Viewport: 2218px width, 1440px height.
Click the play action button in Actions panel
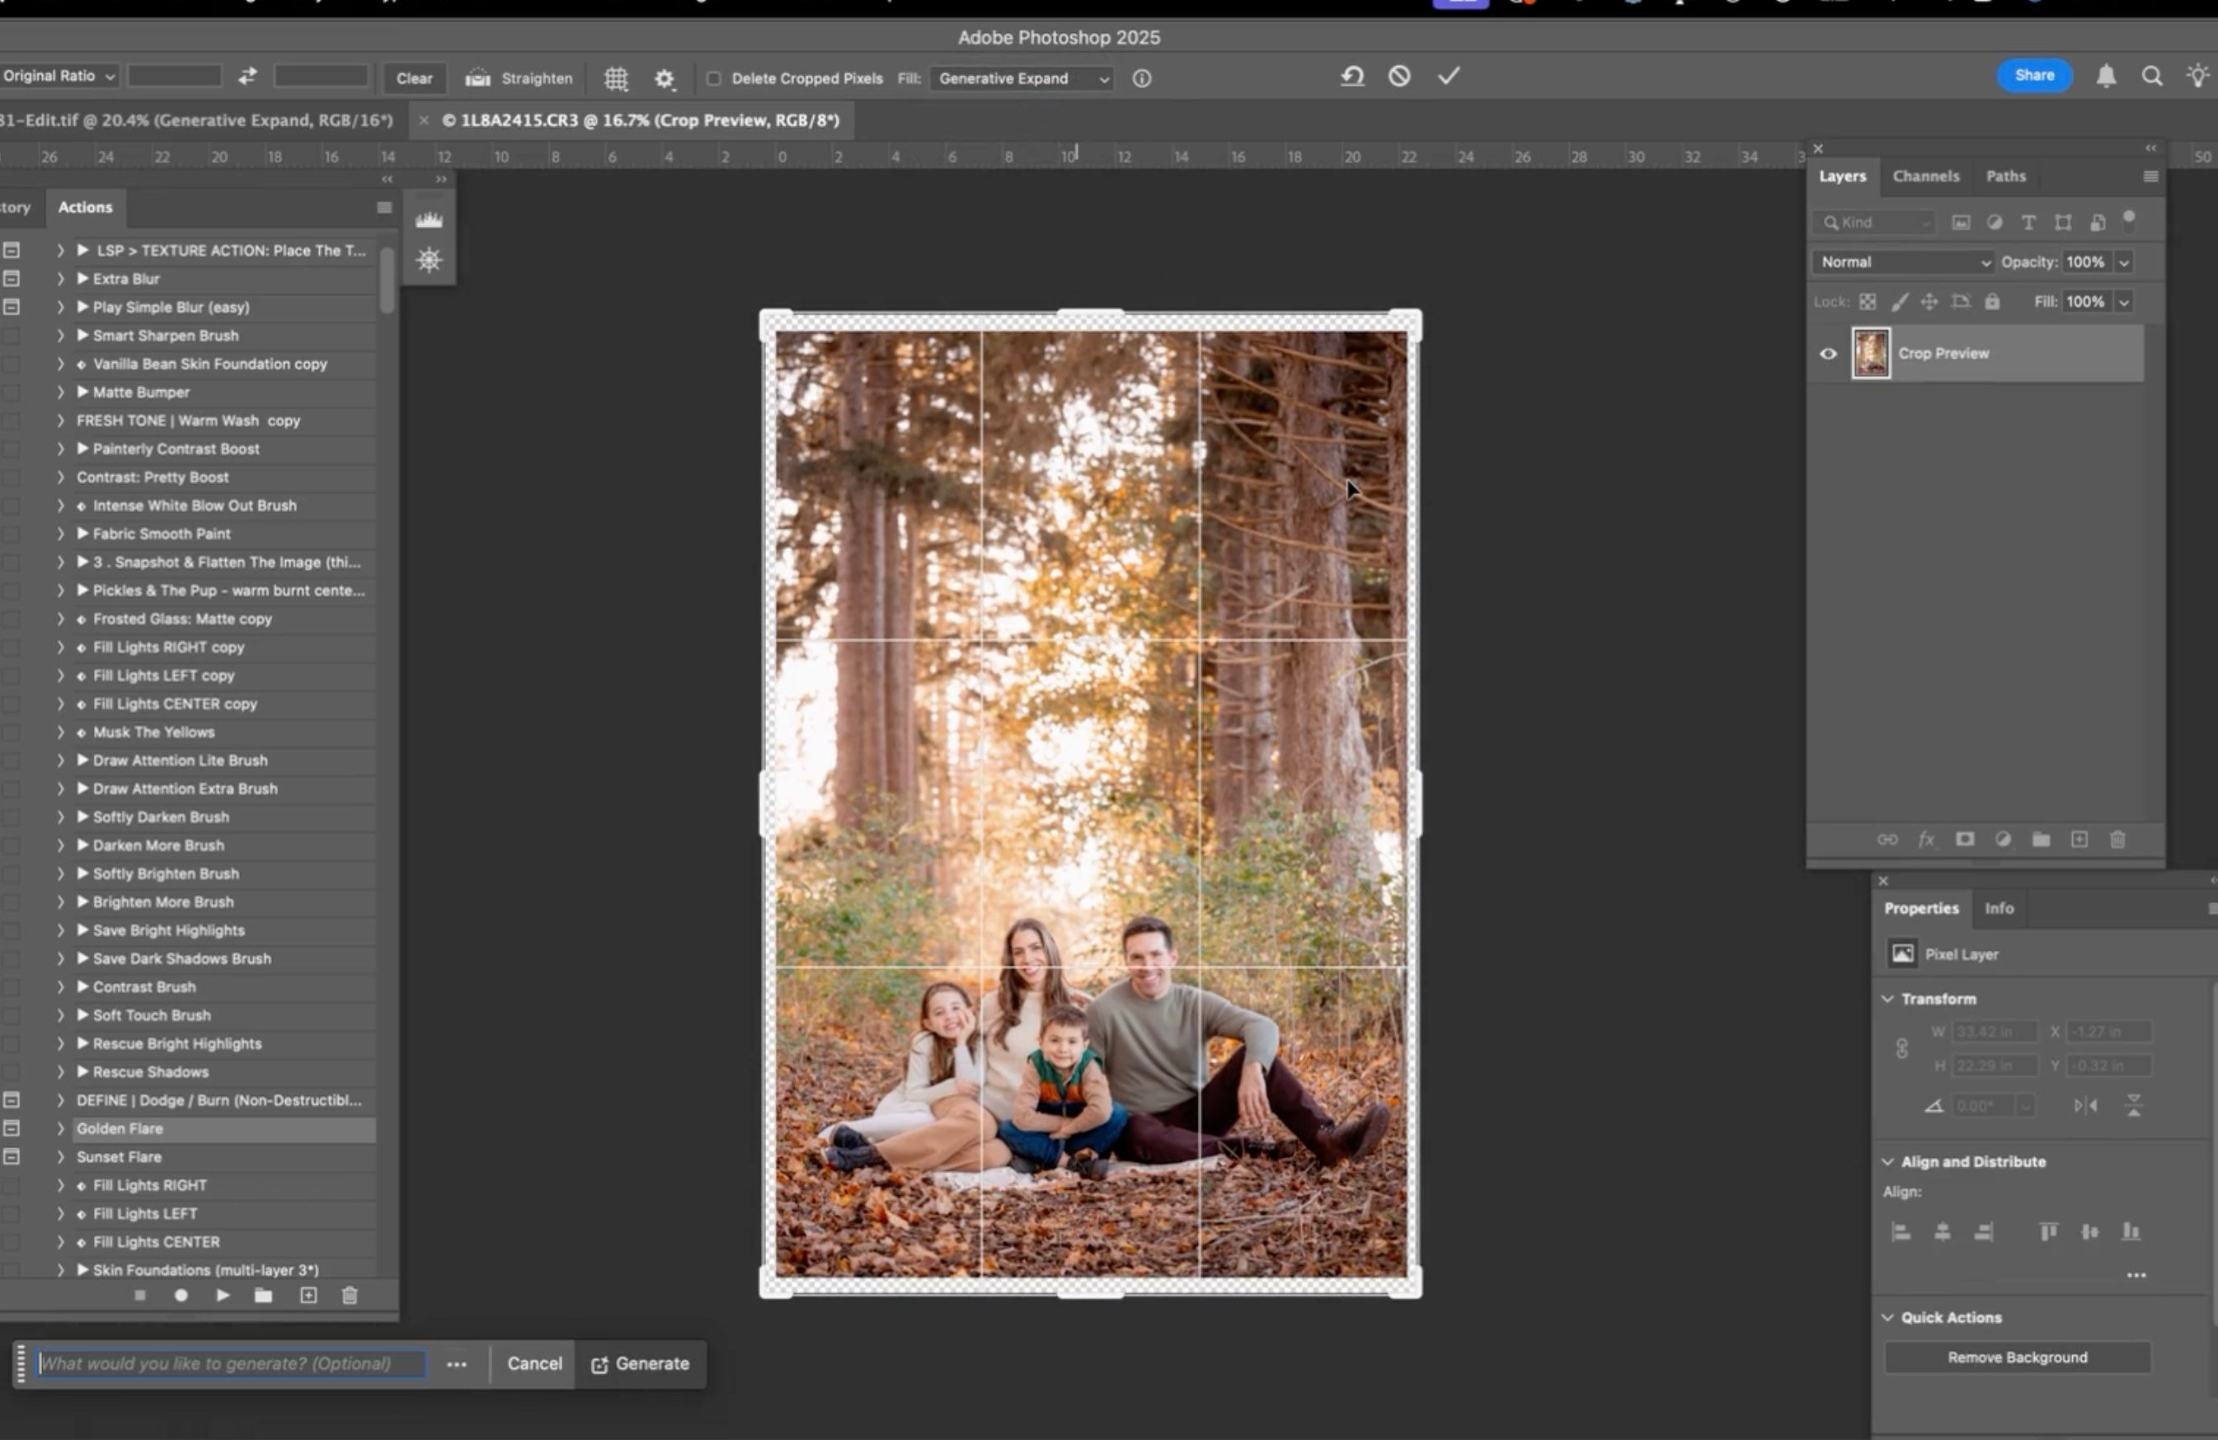tap(222, 1295)
